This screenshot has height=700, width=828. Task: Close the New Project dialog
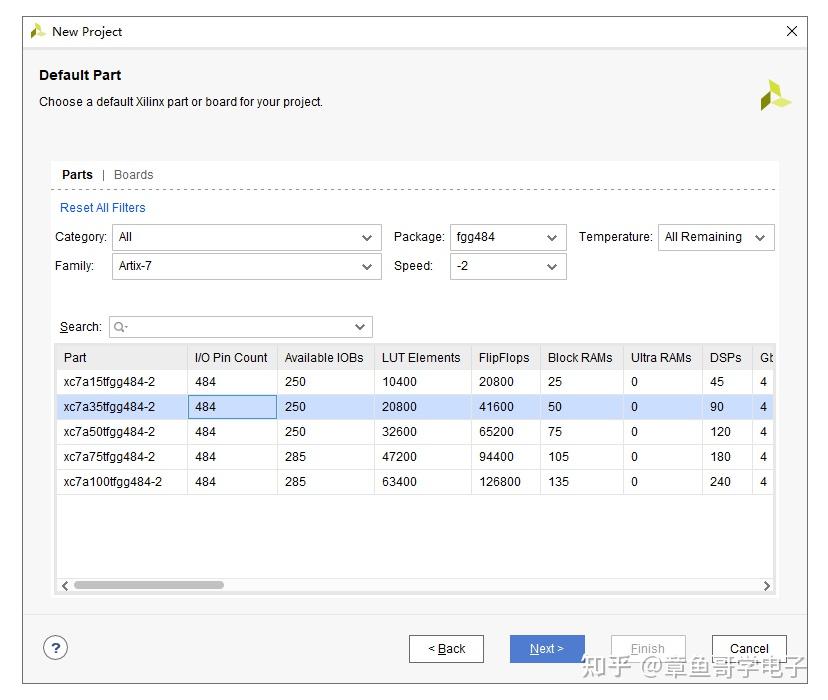792,31
